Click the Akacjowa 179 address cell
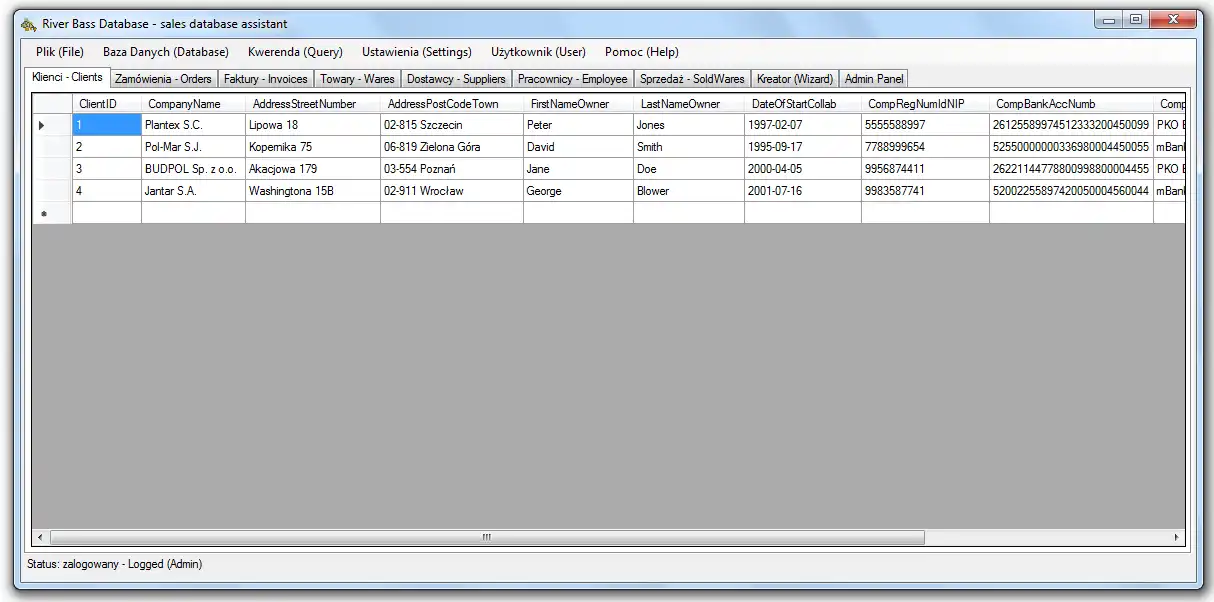 pos(313,169)
